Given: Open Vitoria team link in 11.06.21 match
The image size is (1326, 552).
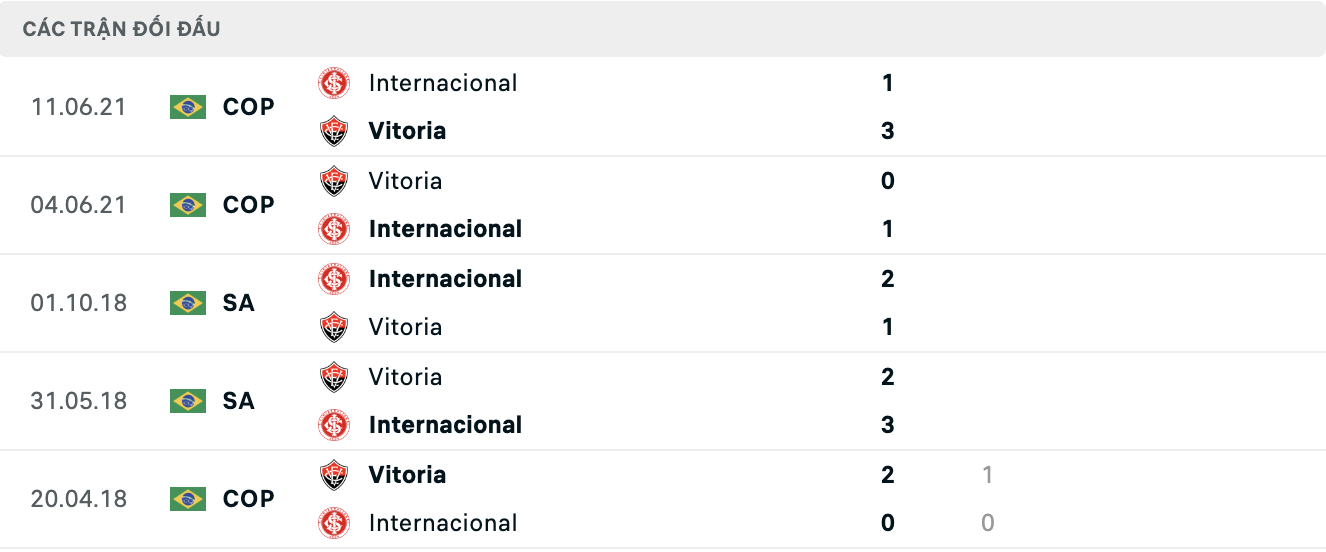Looking at the screenshot, I should (x=407, y=131).
